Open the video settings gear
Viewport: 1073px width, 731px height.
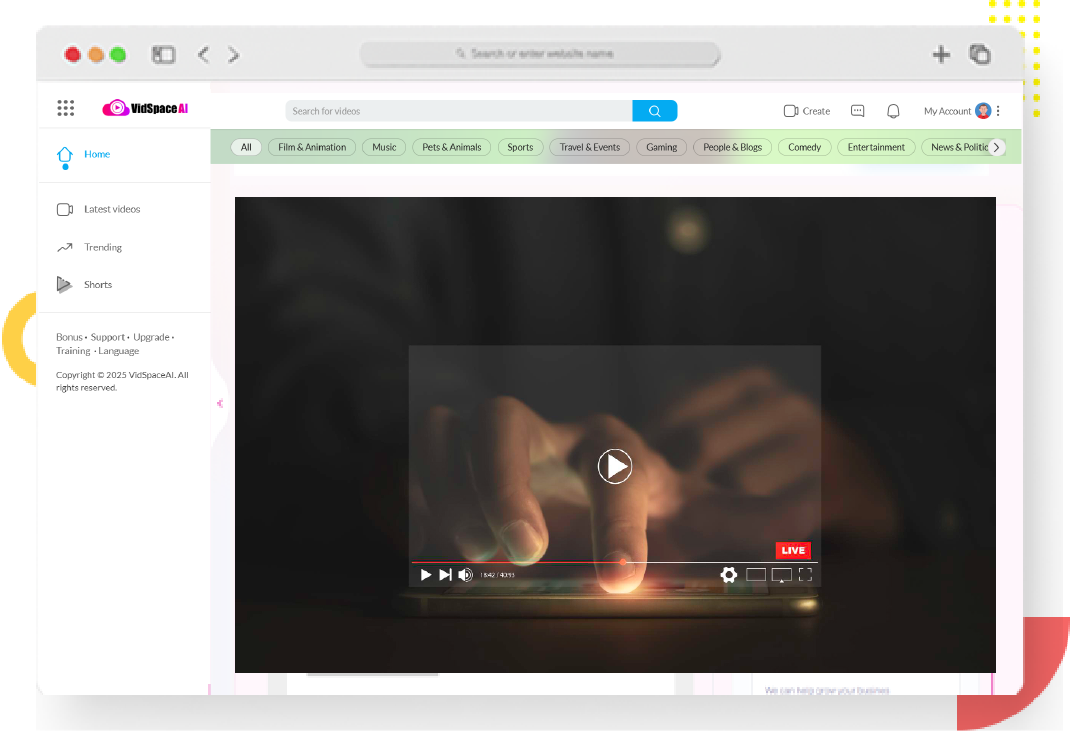[729, 575]
